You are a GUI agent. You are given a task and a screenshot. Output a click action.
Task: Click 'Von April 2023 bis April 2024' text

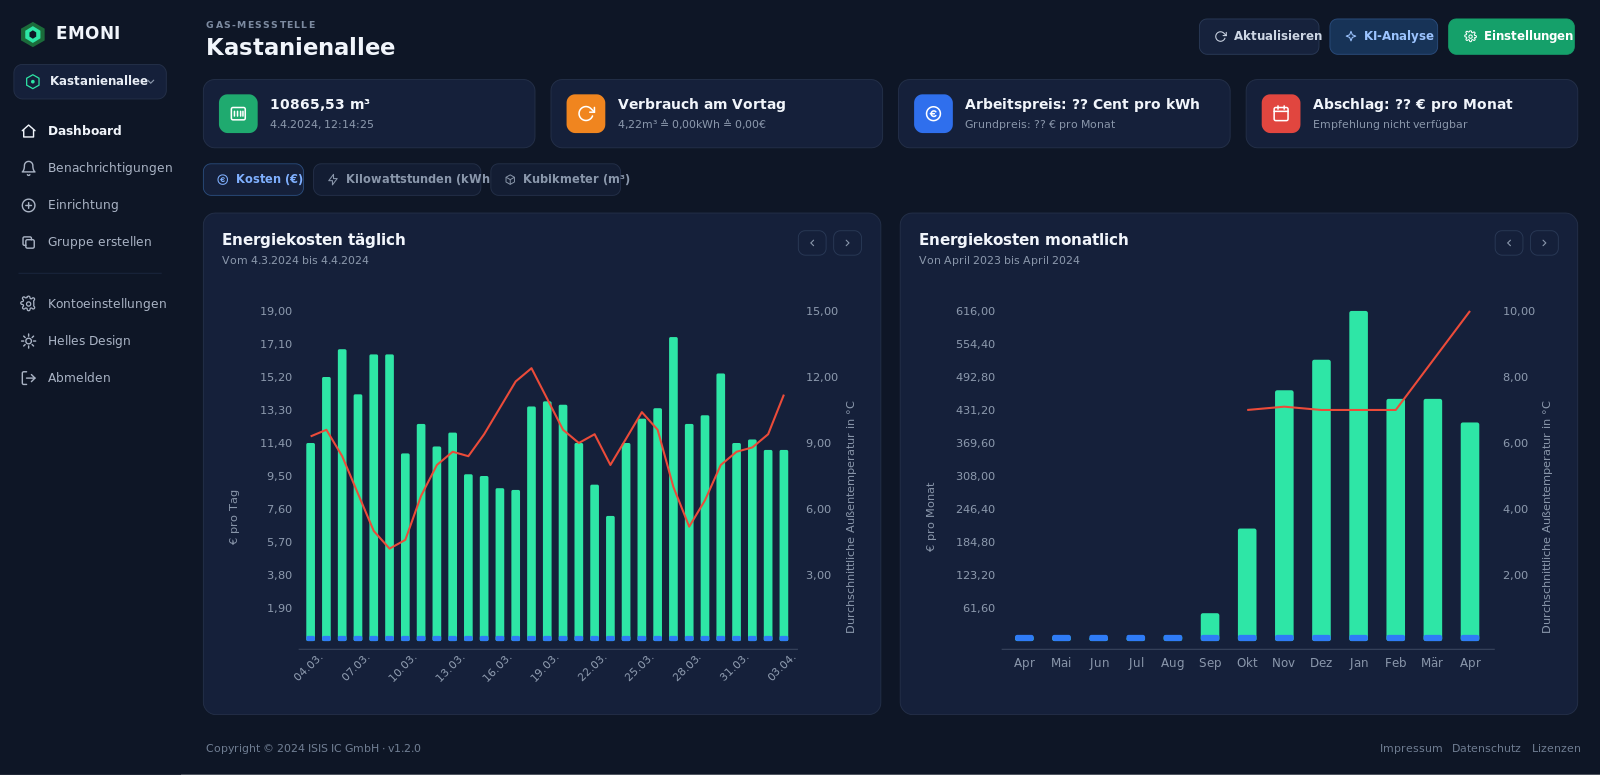click(999, 261)
